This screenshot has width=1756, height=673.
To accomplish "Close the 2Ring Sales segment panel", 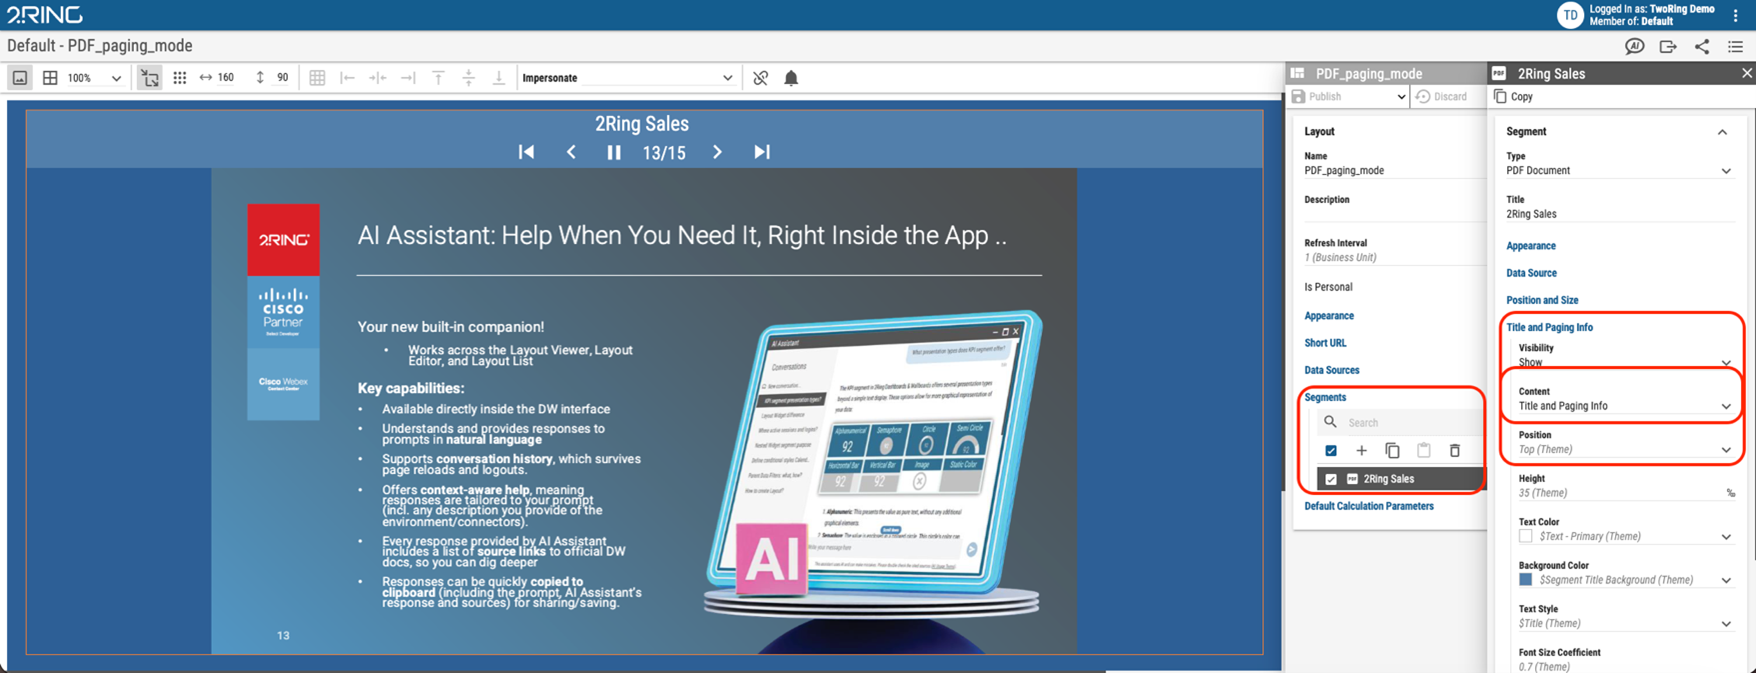I will [1746, 73].
